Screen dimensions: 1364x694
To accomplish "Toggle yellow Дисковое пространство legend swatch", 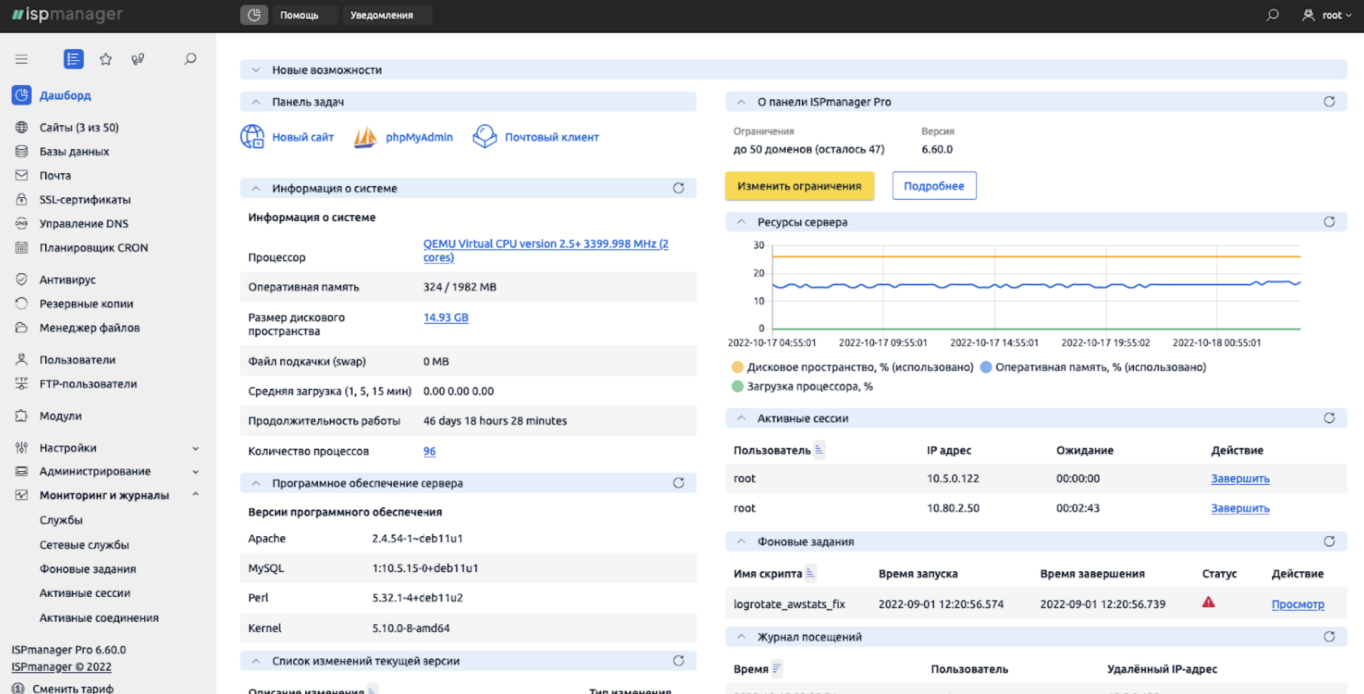I will pyautogui.click(x=738, y=367).
